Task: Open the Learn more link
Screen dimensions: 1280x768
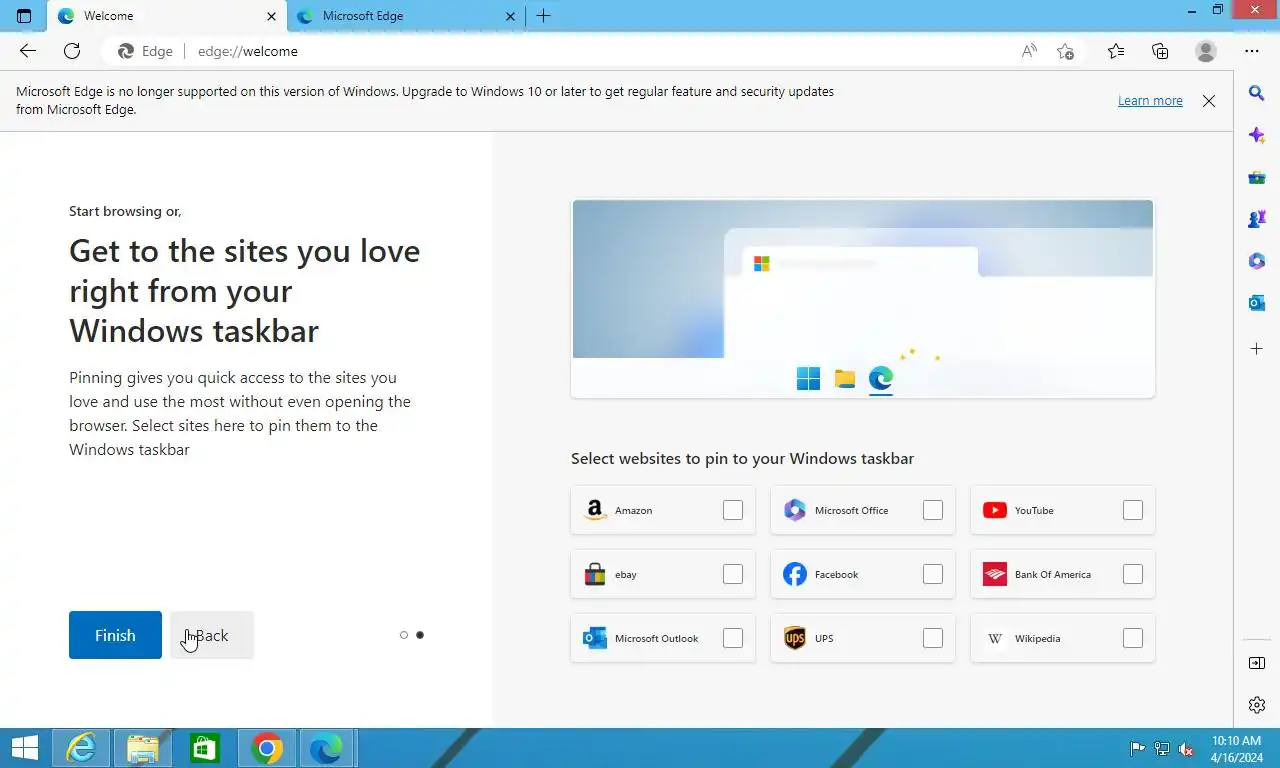Action: click(1150, 101)
